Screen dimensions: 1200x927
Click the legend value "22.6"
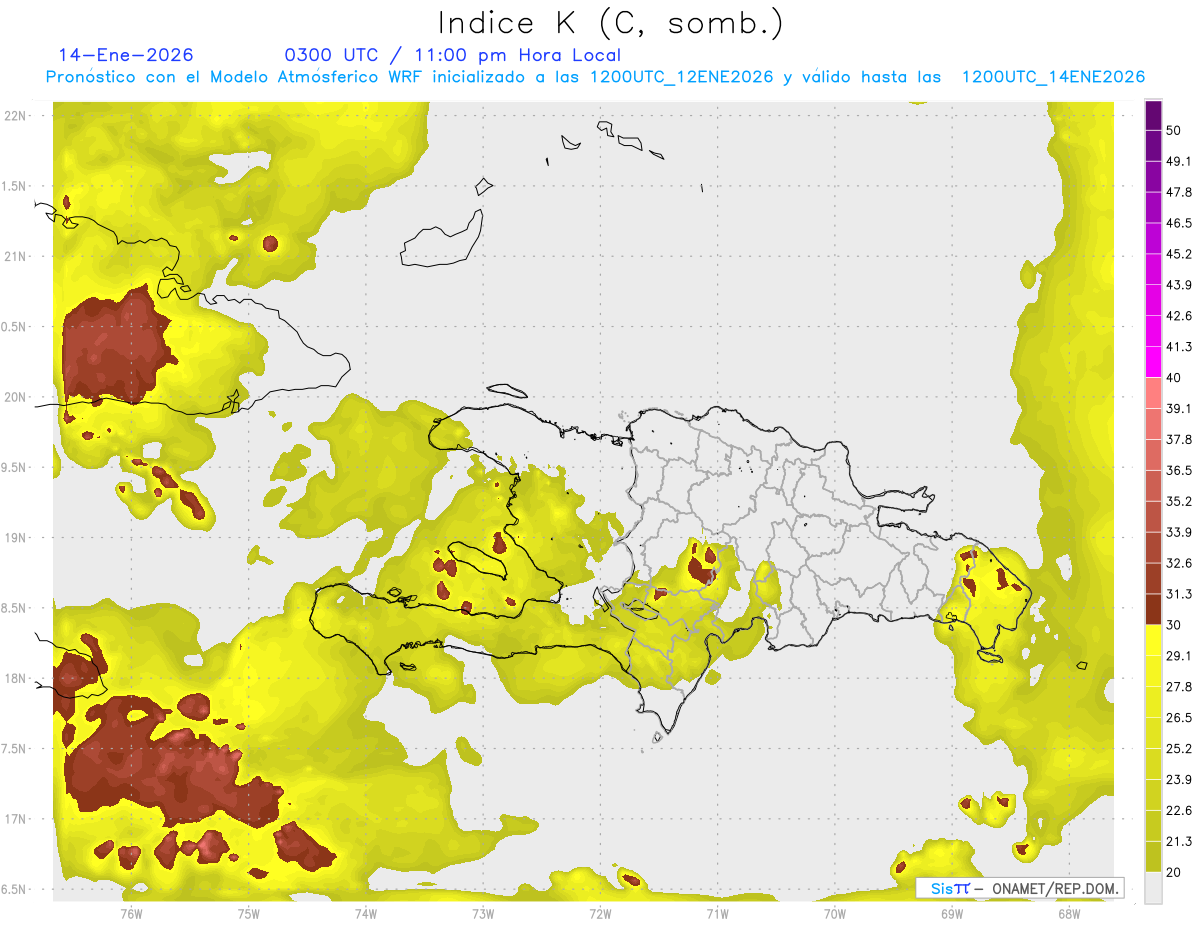1179,810
